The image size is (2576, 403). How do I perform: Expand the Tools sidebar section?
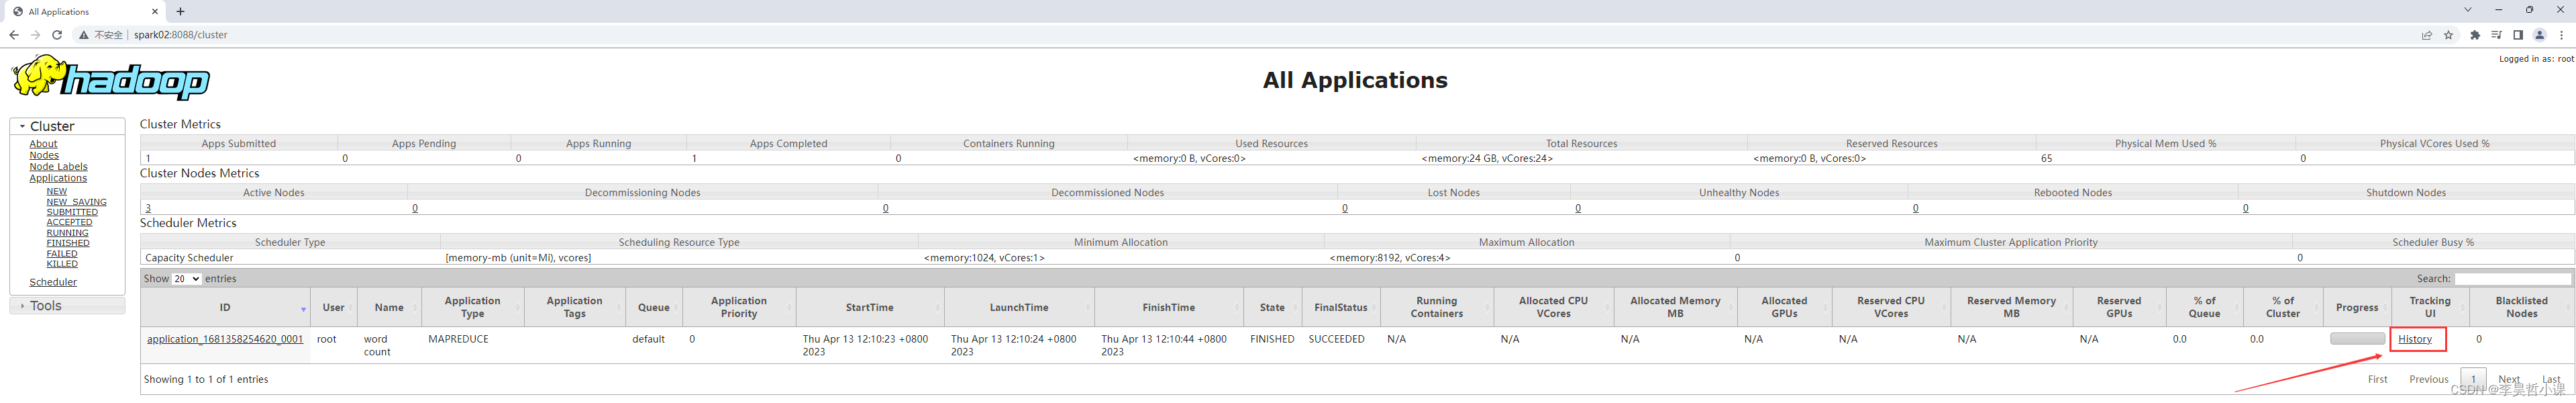point(67,306)
